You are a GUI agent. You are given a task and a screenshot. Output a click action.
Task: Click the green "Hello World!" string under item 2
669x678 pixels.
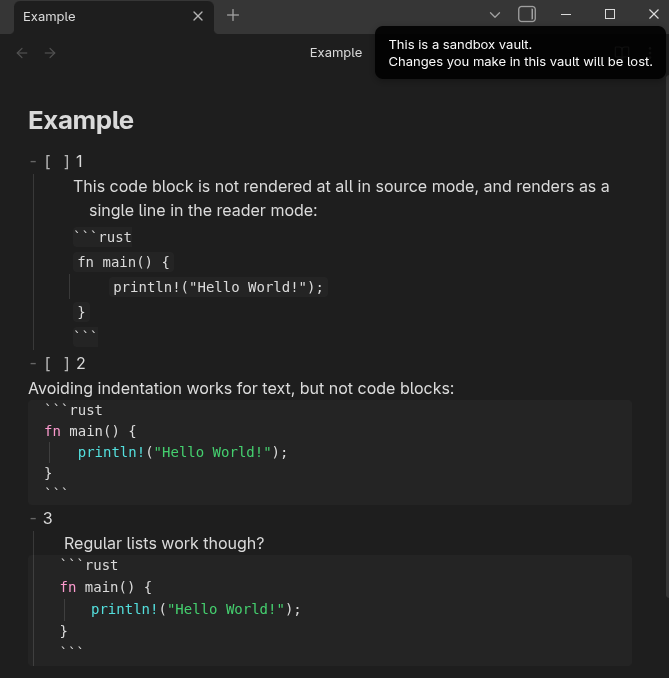pos(213,452)
